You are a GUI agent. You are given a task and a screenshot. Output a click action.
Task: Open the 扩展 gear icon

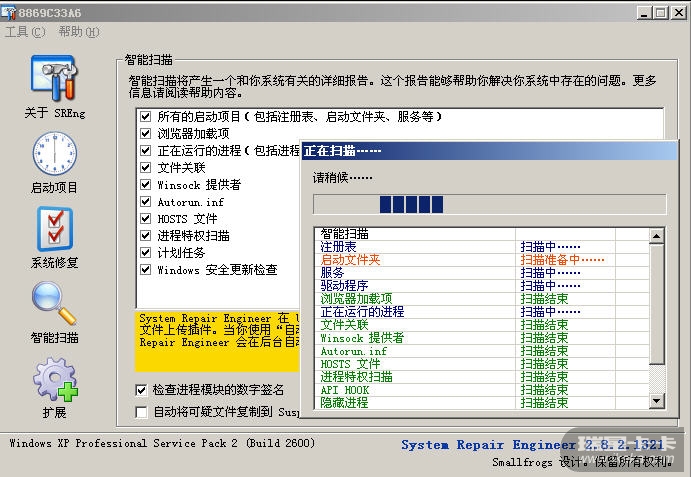(x=55, y=379)
